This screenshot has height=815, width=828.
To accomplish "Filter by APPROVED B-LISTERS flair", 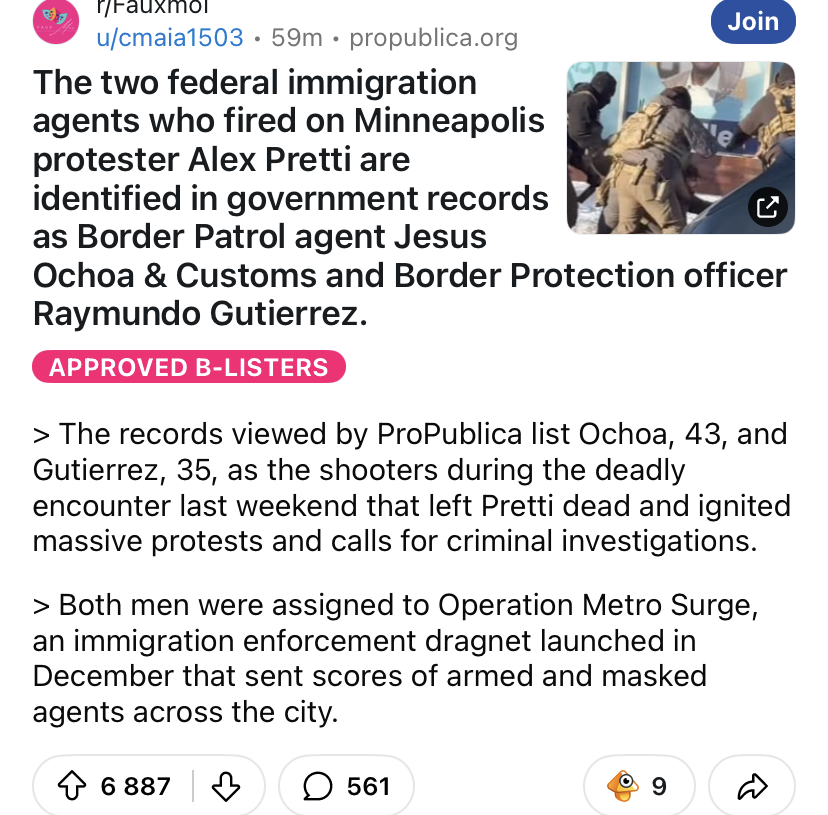I will (x=189, y=367).
